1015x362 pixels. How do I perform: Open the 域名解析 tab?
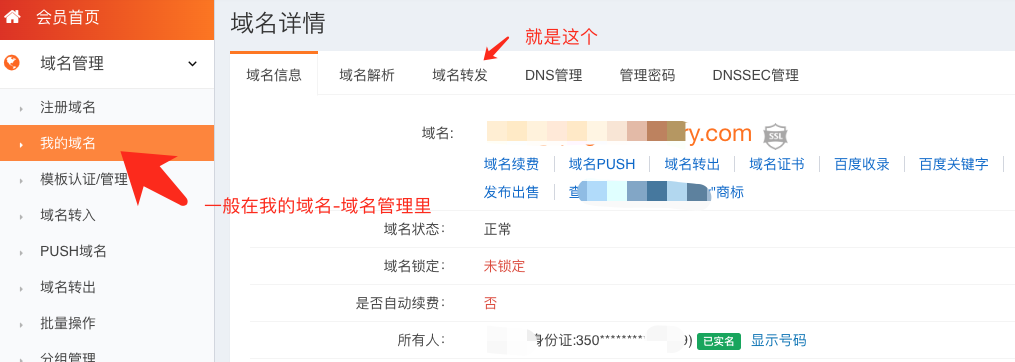tap(367, 75)
